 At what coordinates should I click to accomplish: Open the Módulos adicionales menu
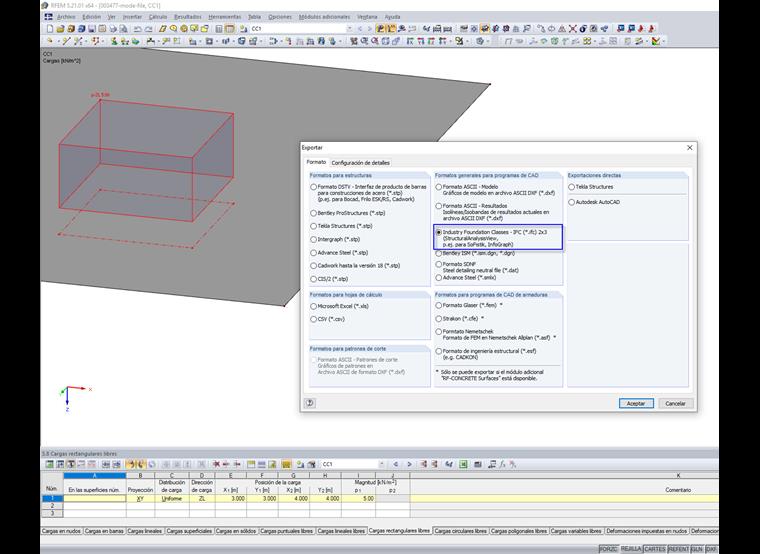[324, 17]
